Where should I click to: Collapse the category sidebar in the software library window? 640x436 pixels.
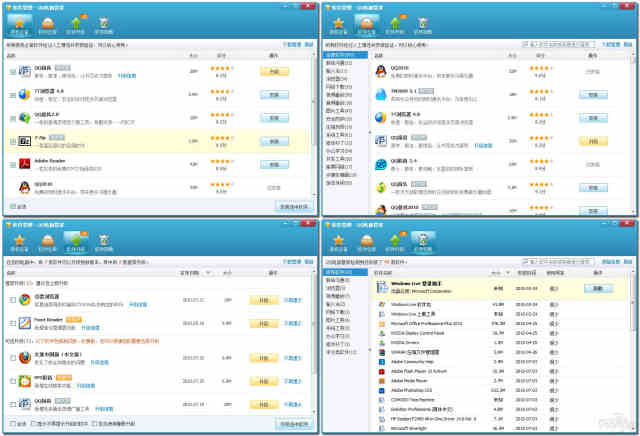(370, 132)
